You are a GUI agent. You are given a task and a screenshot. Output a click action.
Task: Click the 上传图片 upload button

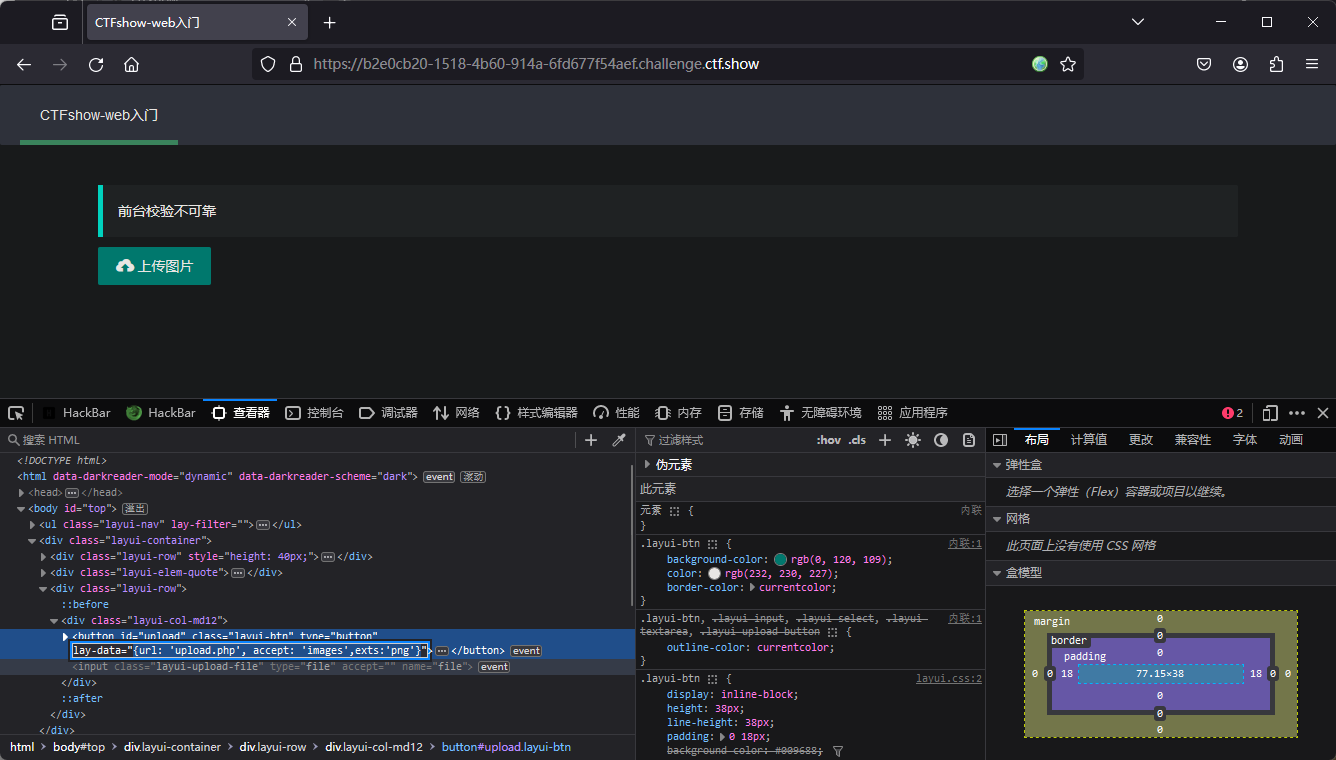click(x=154, y=266)
